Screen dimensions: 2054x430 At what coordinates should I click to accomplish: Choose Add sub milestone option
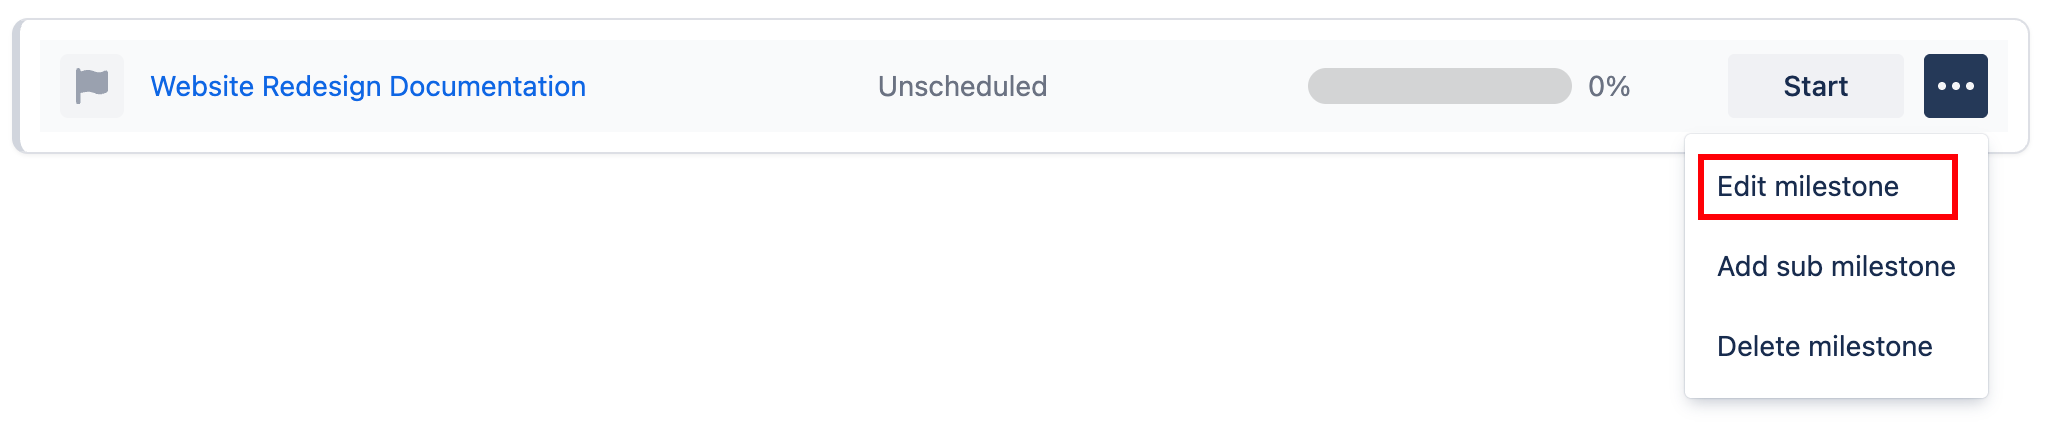(1835, 267)
